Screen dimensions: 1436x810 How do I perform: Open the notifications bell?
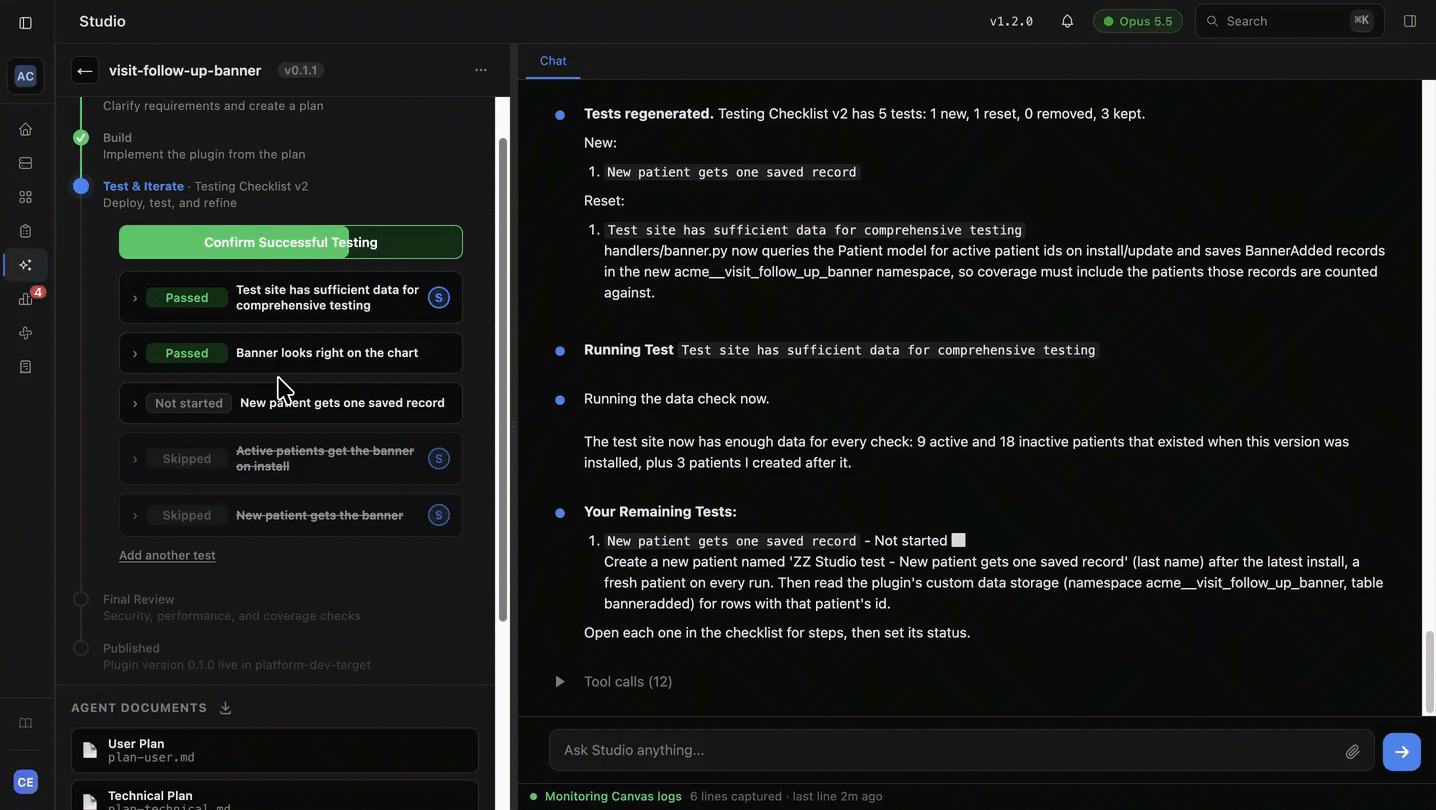(x=1067, y=21)
